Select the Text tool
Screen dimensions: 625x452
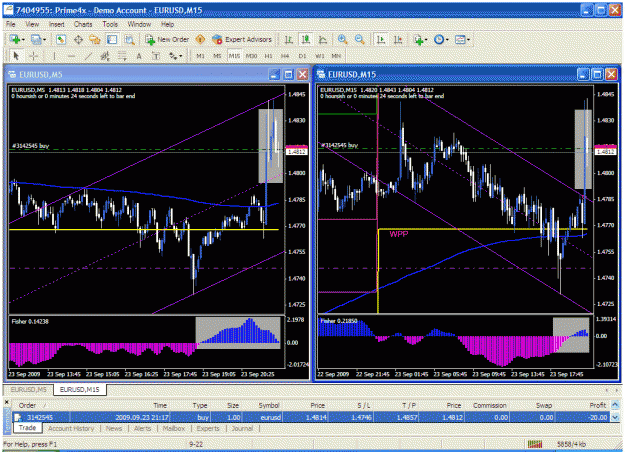[139, 56]
